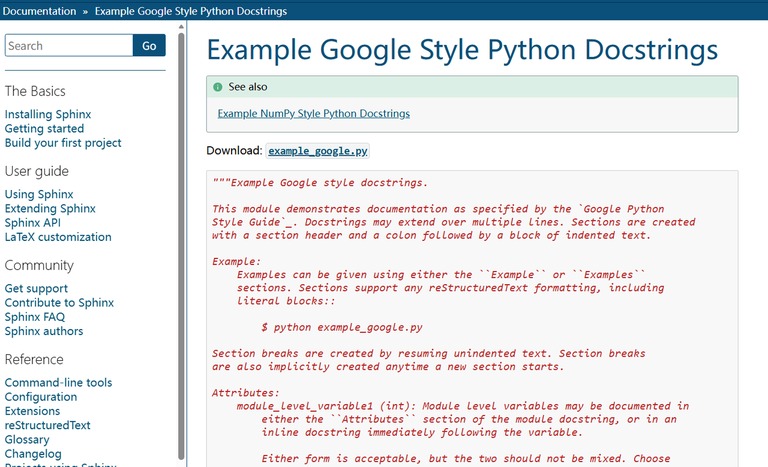Viewport: 768px width, 467px height.
Task: Click the "Attributes:" line in the code
Action: 245,393
